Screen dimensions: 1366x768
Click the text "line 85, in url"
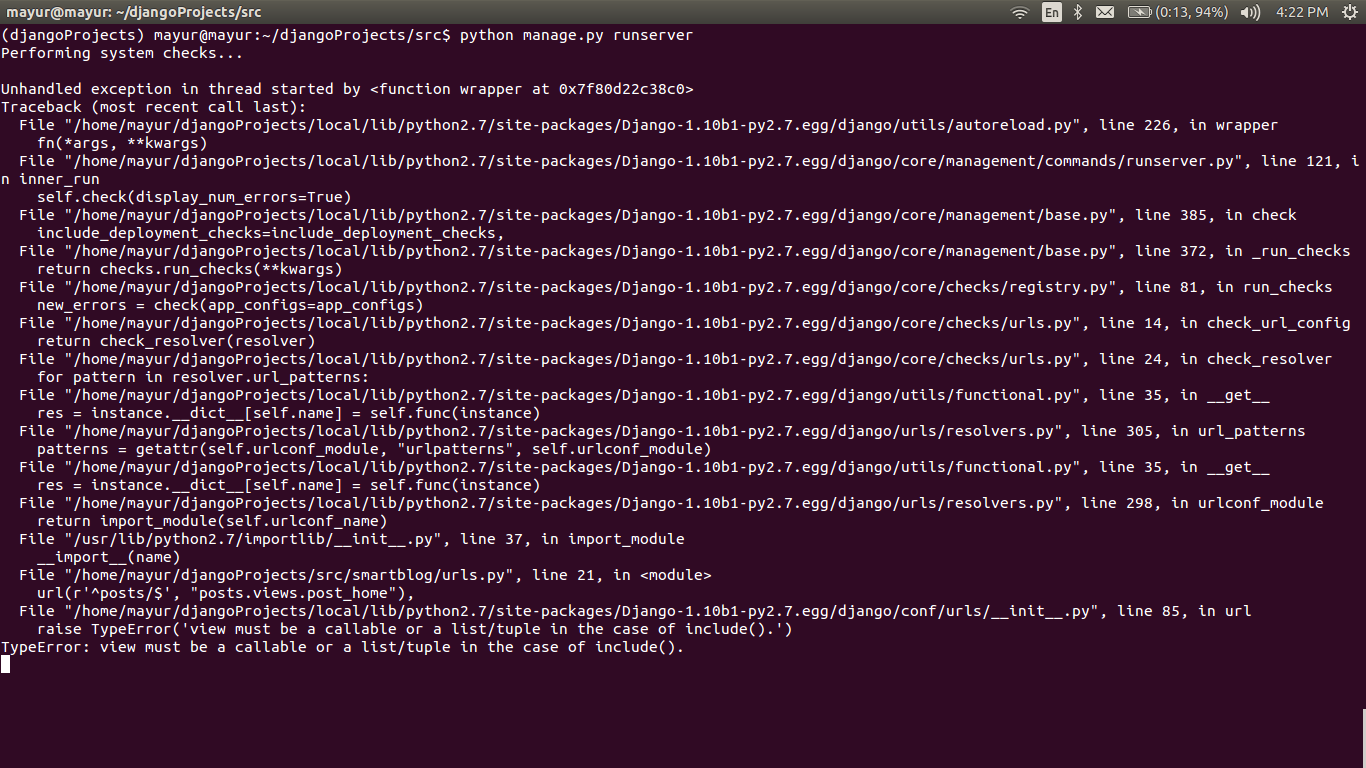click(1184, 611)
